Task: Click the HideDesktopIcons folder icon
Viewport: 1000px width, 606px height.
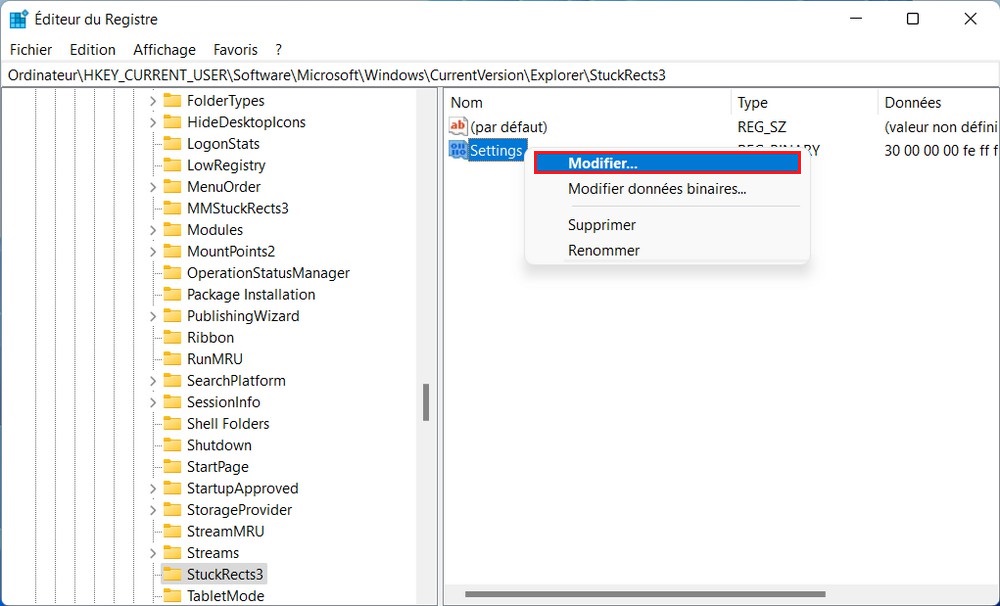Action: [x=172, y=122]
